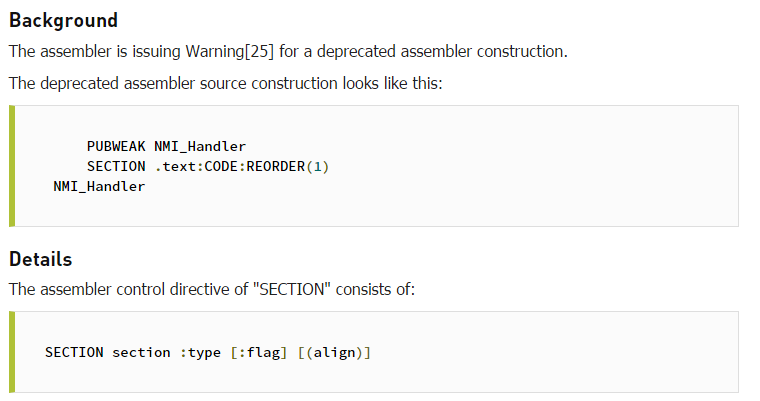Click the Warning[25] word in text
This screenshot has height=401, width=760.
click(x=230, y=51)
